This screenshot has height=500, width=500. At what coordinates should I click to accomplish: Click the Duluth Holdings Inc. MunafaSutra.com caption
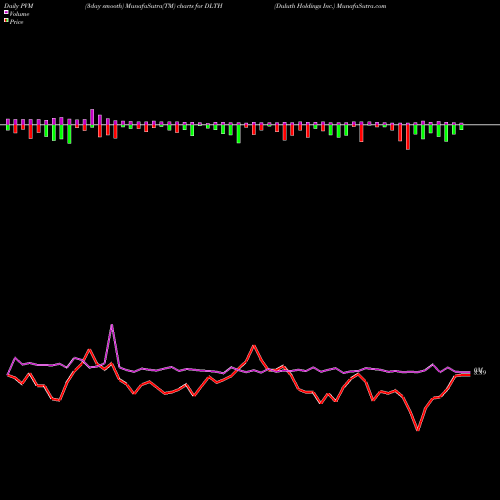[x=330, y=6]
